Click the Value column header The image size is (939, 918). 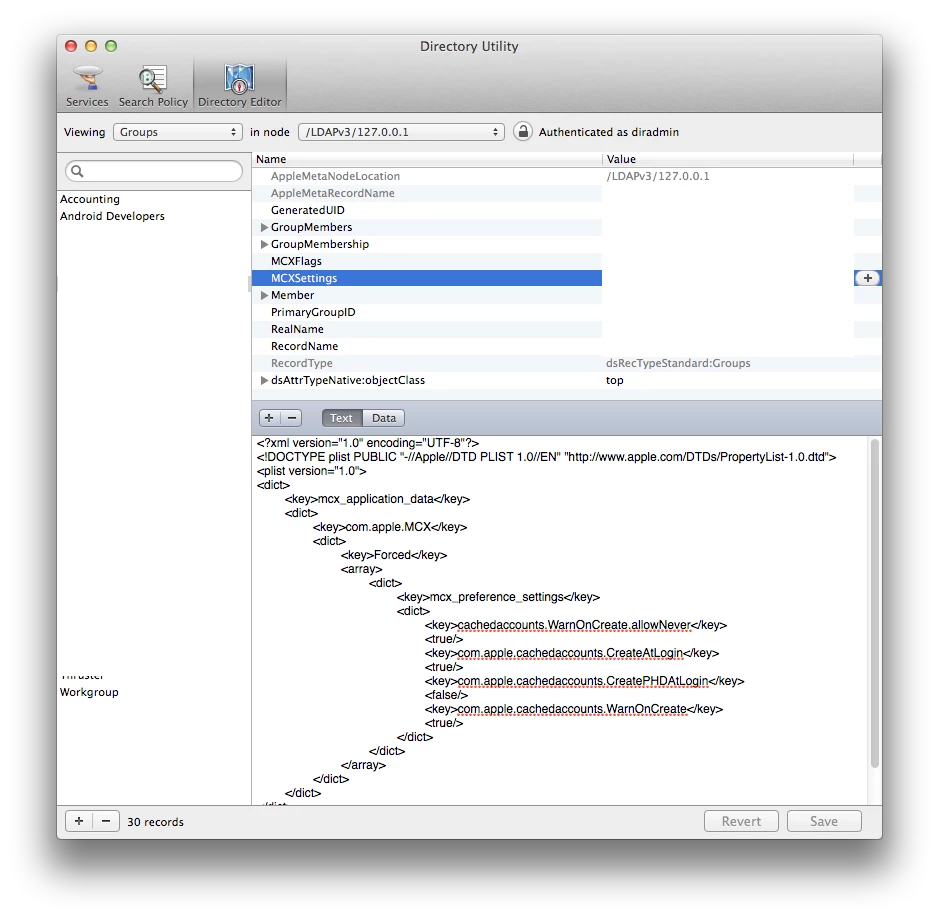coord(728,159)
